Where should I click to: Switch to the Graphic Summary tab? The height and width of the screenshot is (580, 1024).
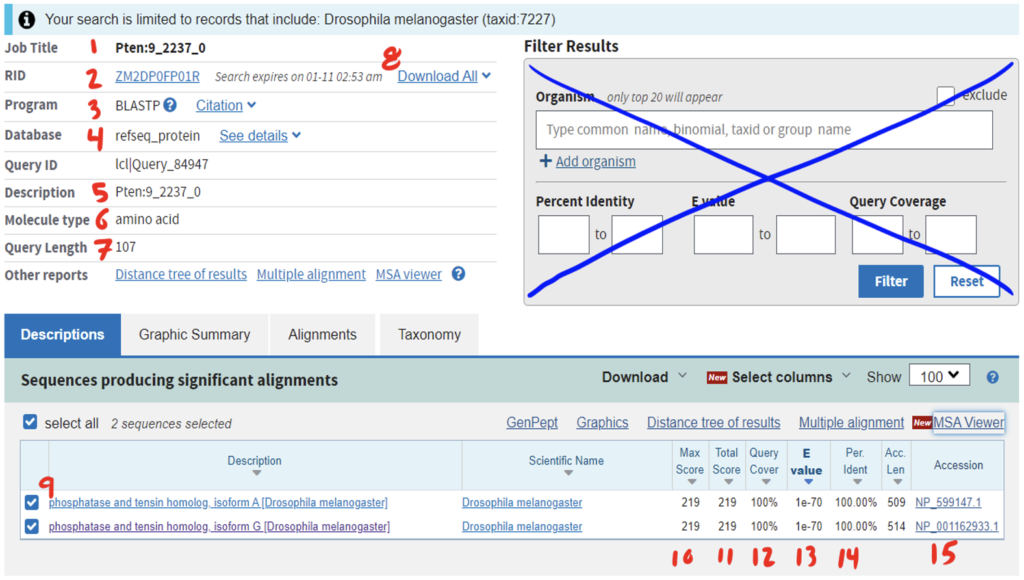click(194, 335)
